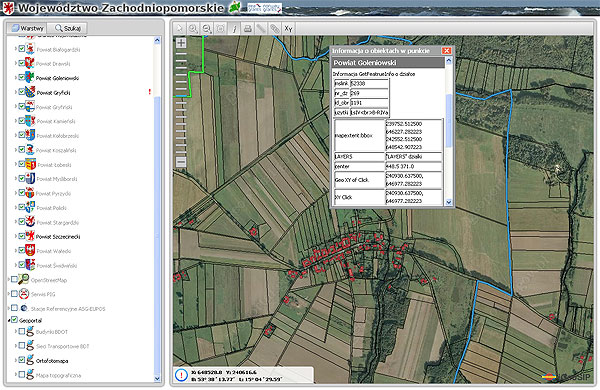Click the Powiat Białogardzki coat of arms icon
This screenshot has width=600, height=390.
[30, 49]
